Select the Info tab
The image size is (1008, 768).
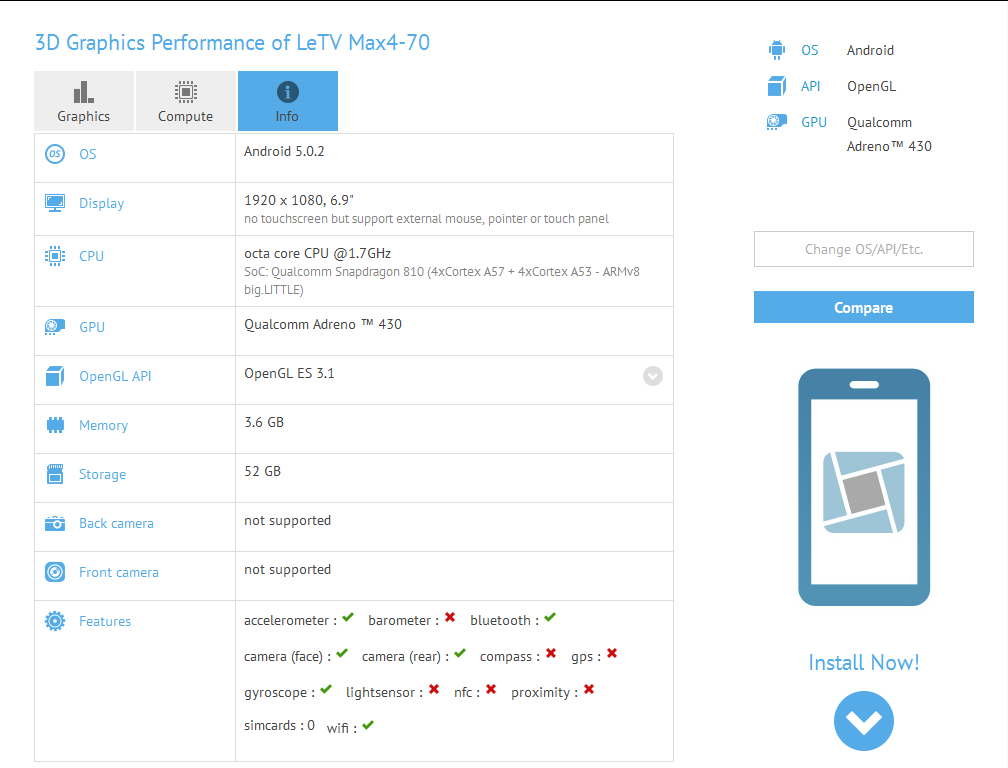pyautogui.click(x=287, y=101)
